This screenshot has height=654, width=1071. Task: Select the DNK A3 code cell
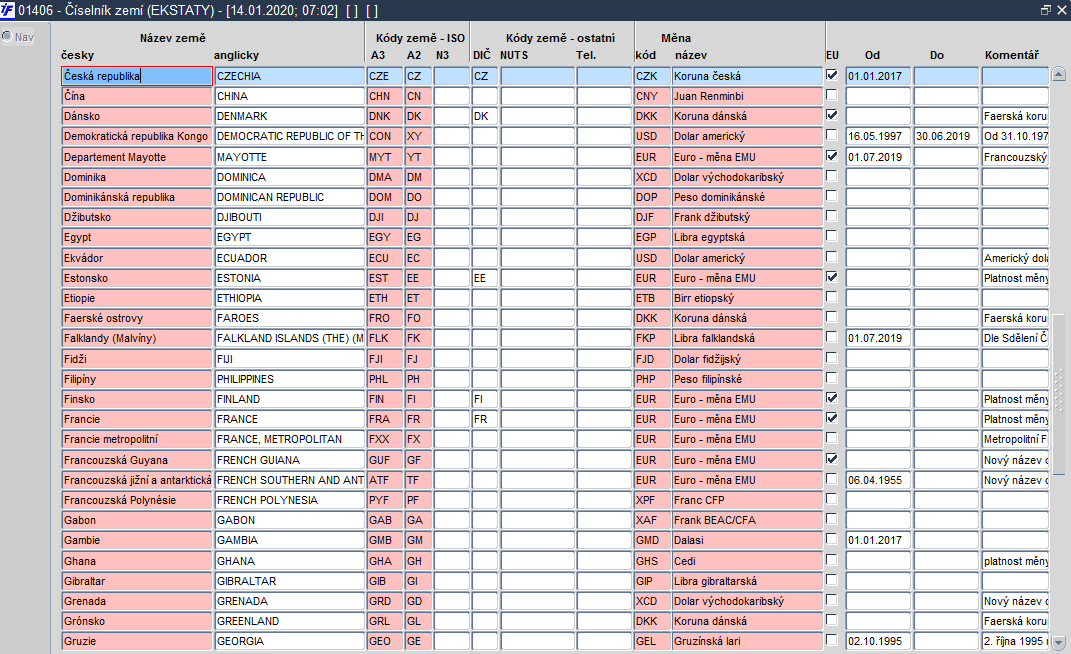385,116
